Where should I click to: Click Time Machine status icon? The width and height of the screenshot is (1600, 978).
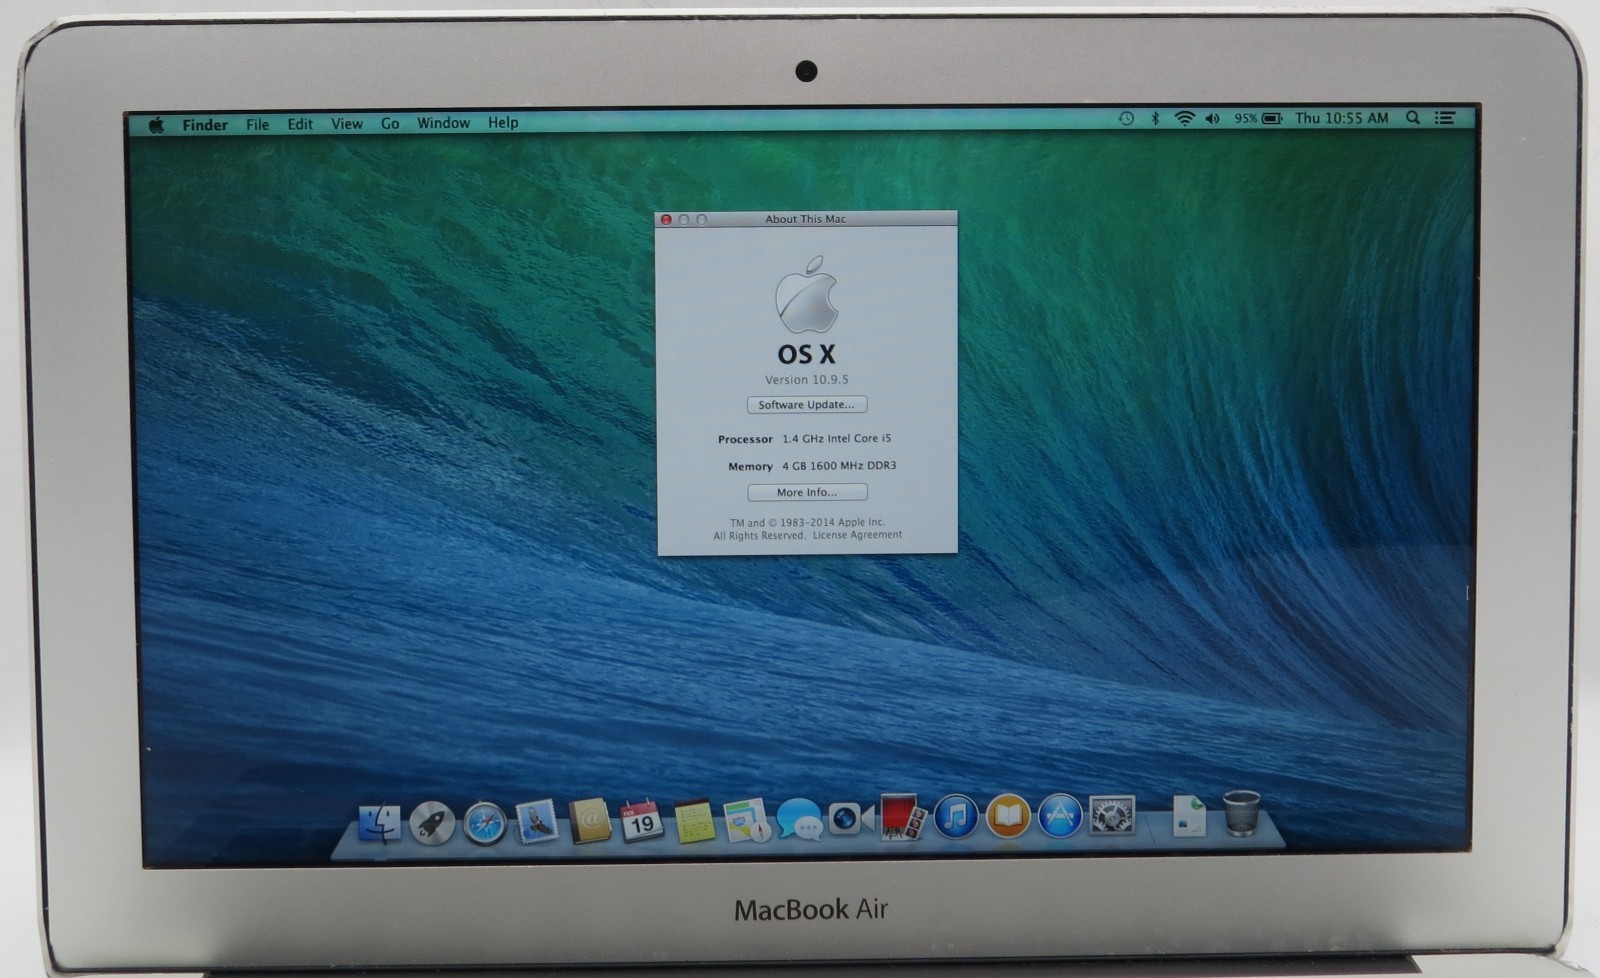pyautogui.click(x=1126, y=118)
